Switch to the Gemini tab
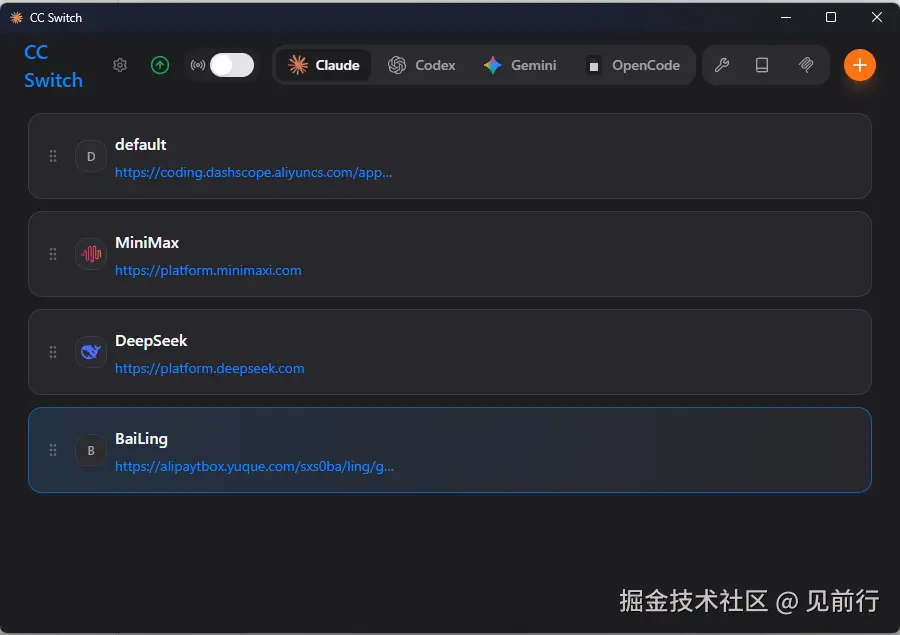Image resolution: width=900 pixels, height=635 pixels. (x=520, y=65)
